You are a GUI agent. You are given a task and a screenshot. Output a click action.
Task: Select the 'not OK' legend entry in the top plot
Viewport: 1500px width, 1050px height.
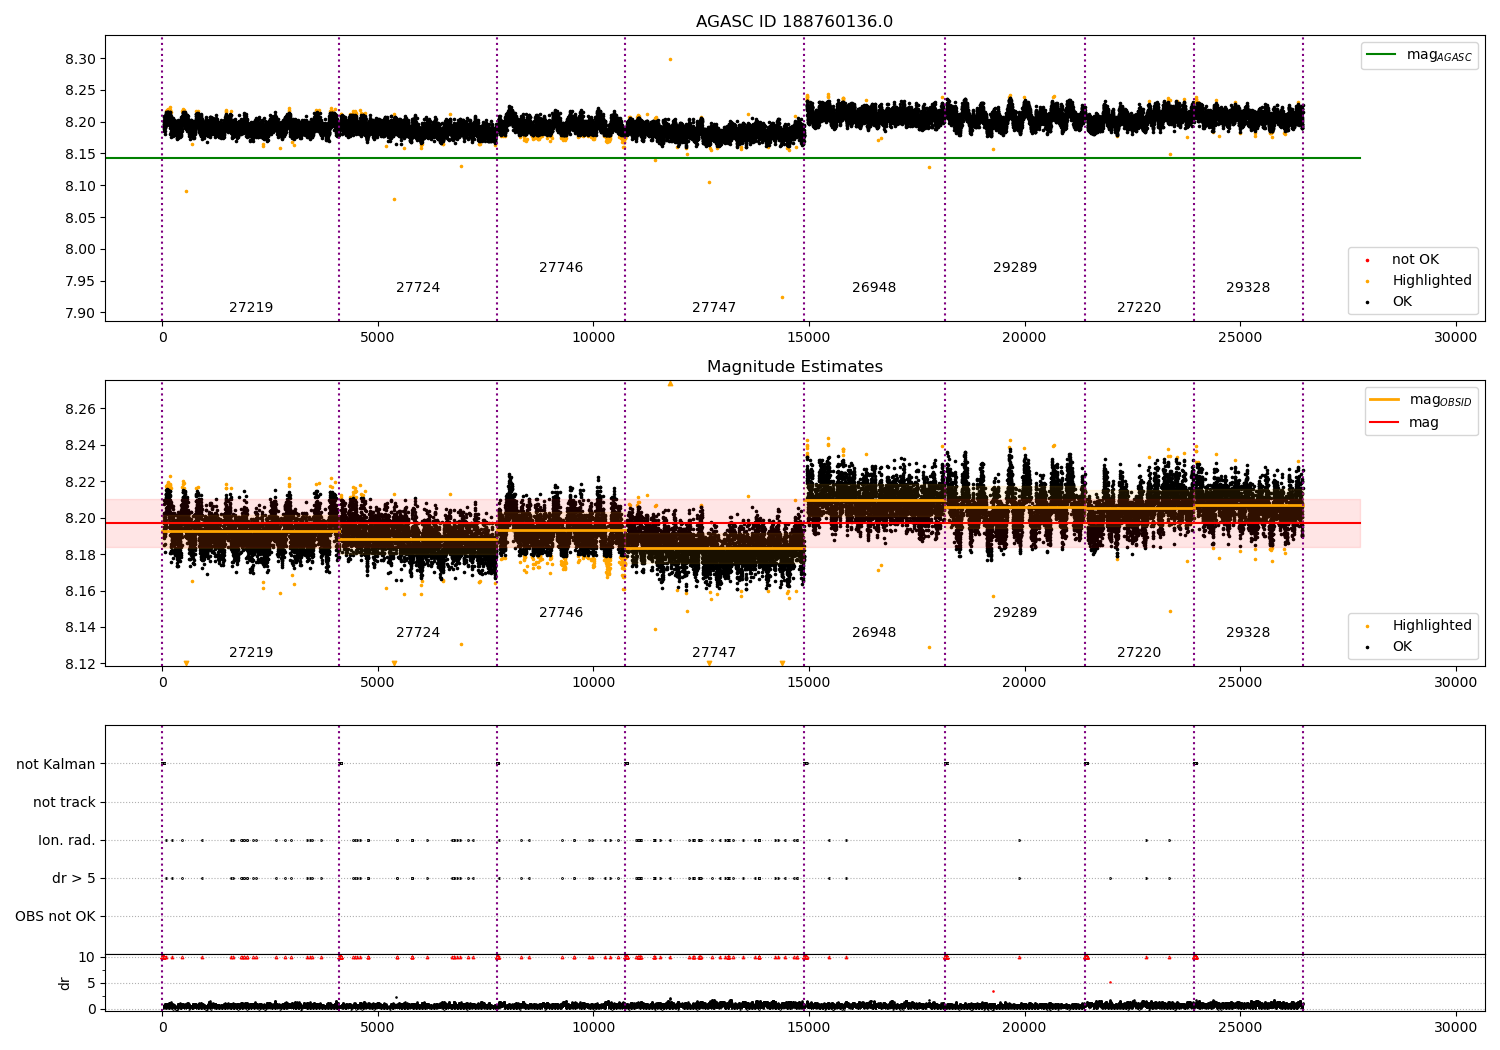[1415, 260]
